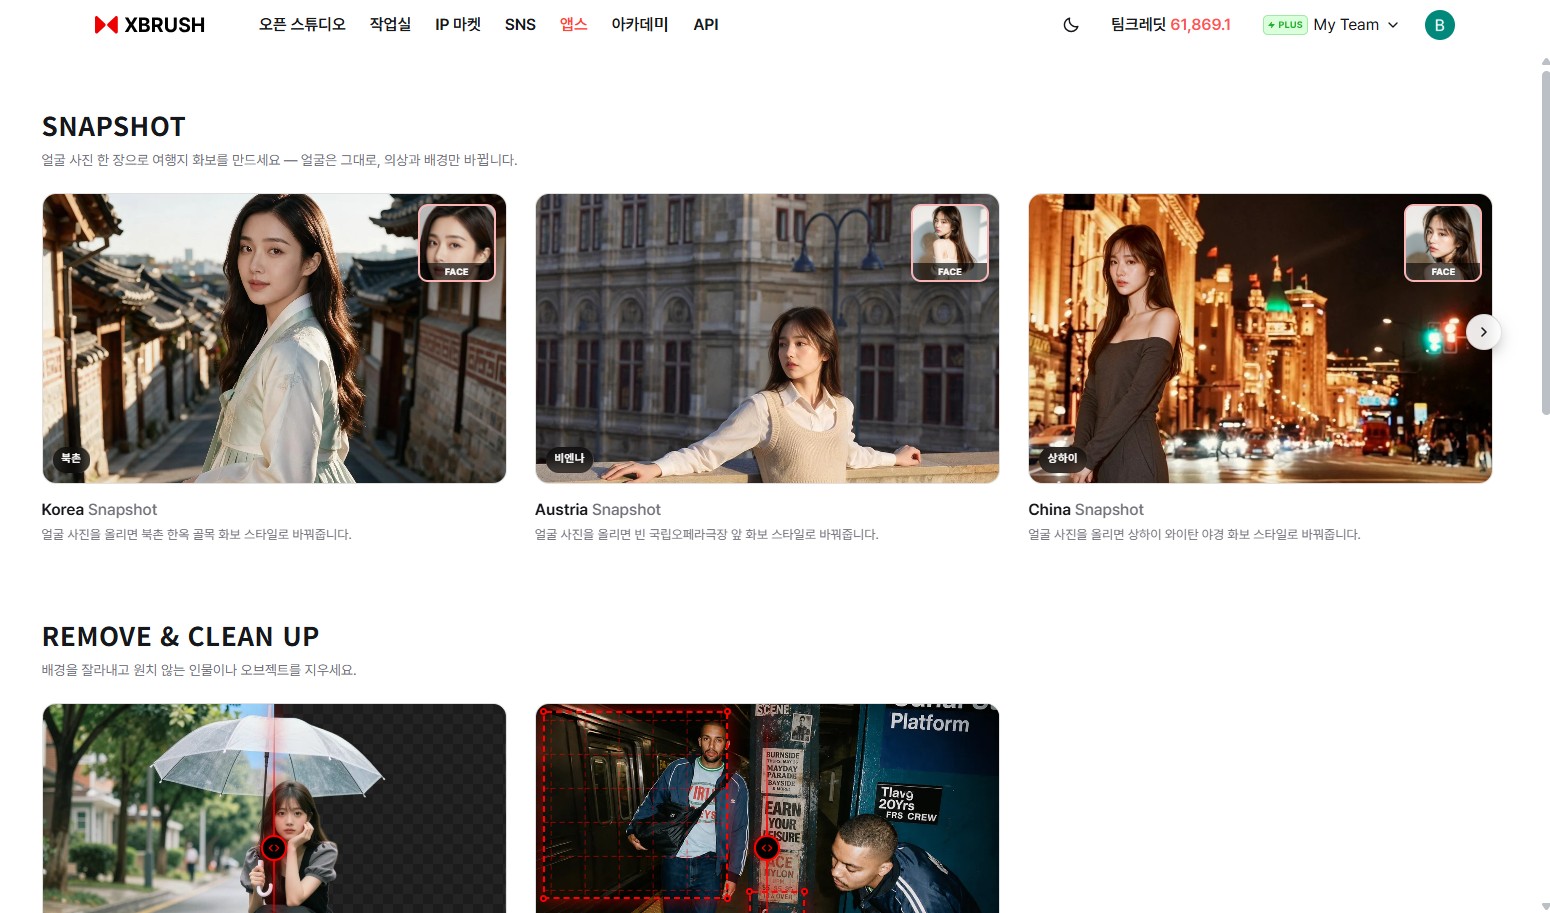Click the Austria Snapshot title
This screenshot has height=913, width=1550.
(x=598, y=509)
